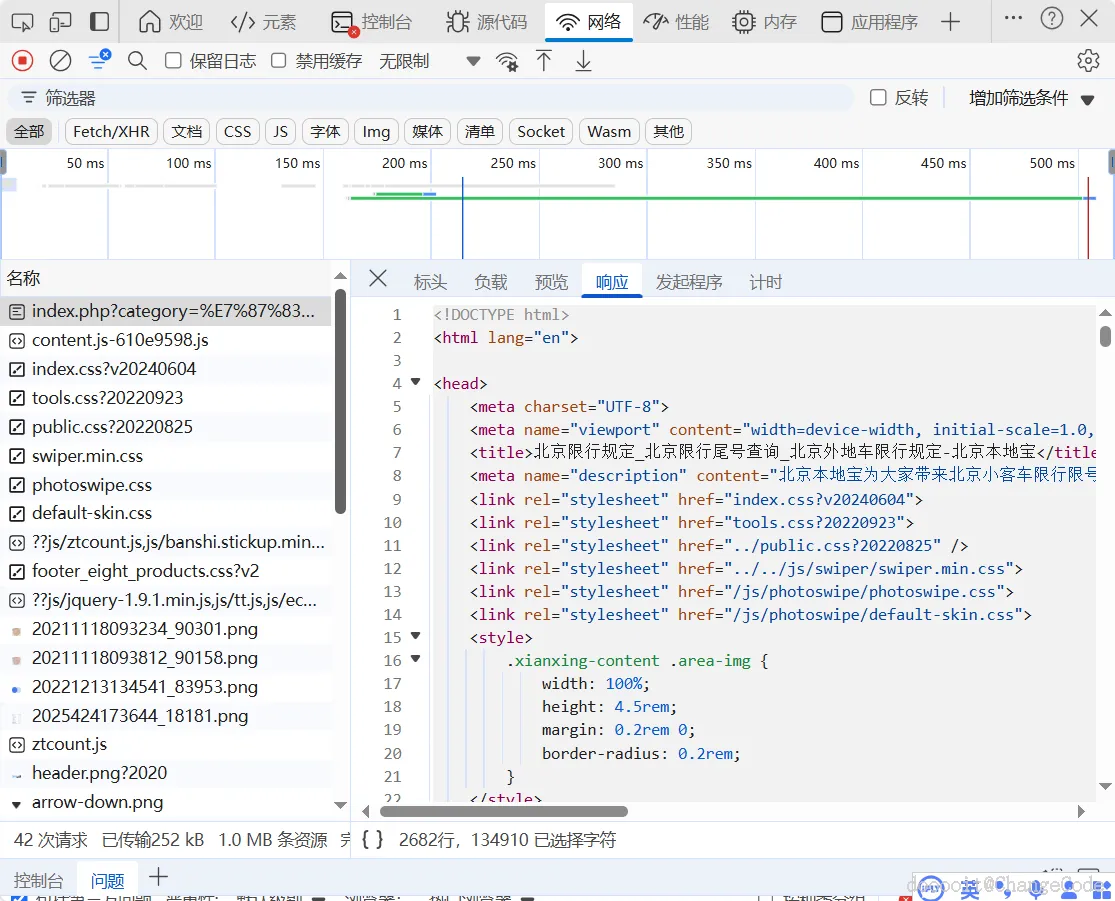Open network settings gear
1115x901 pixels.
pyautogui.click(x=1088, y=61)
